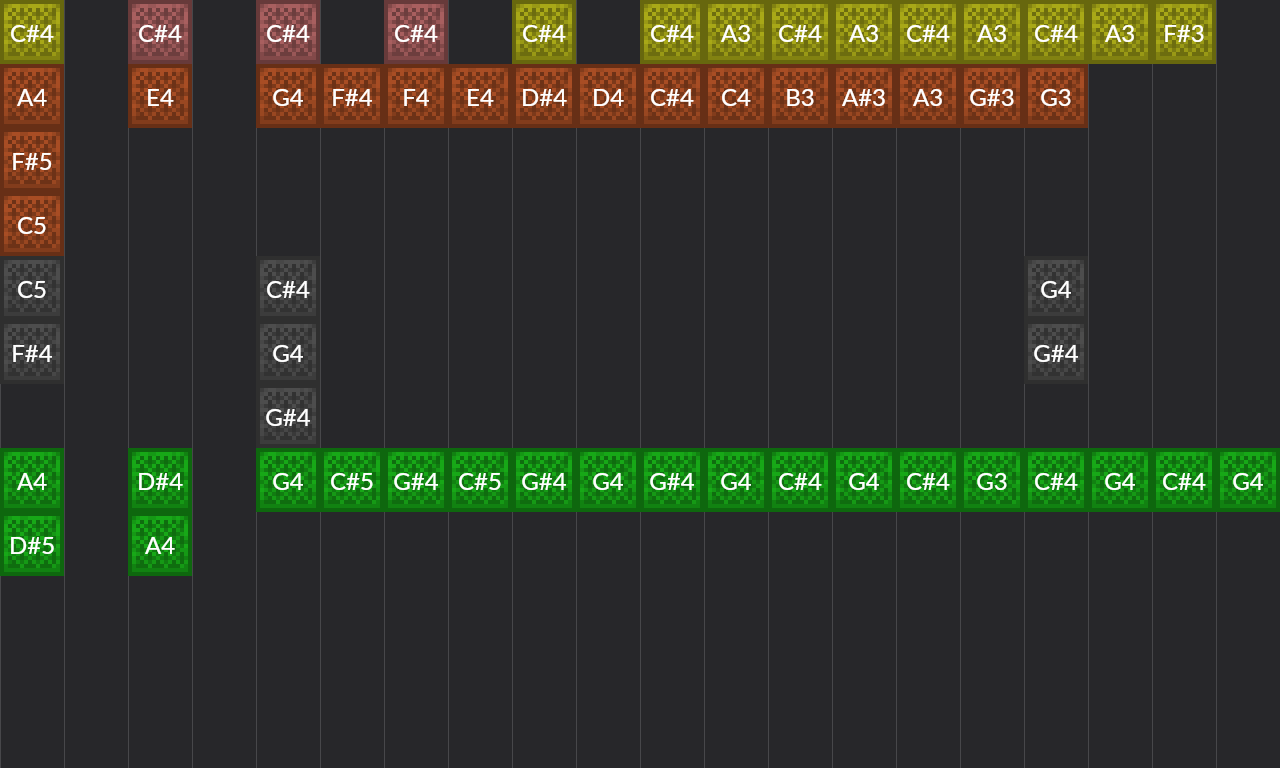
Task: Click the yellow F#3 note block
Action: (x=1184, y=33)
